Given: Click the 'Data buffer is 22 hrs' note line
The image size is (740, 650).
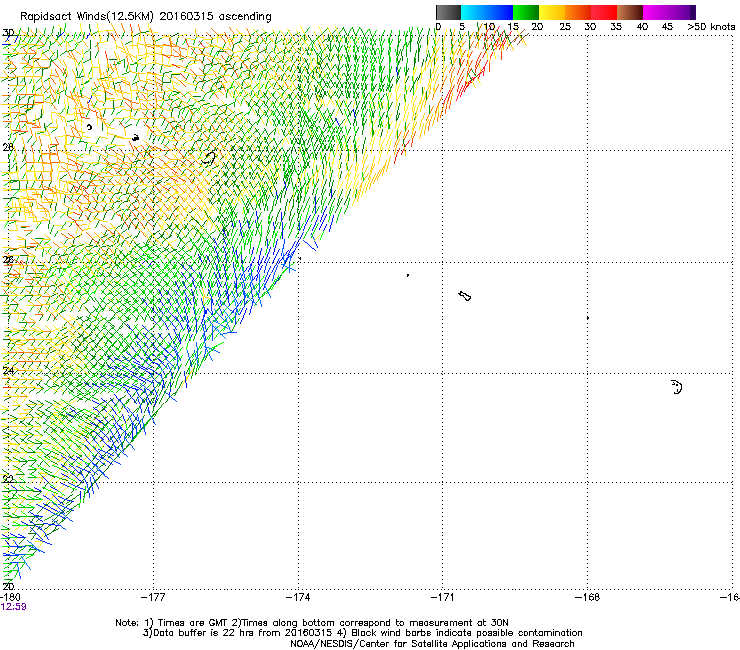Looking at the screenshot, I should tap(362, 633).
